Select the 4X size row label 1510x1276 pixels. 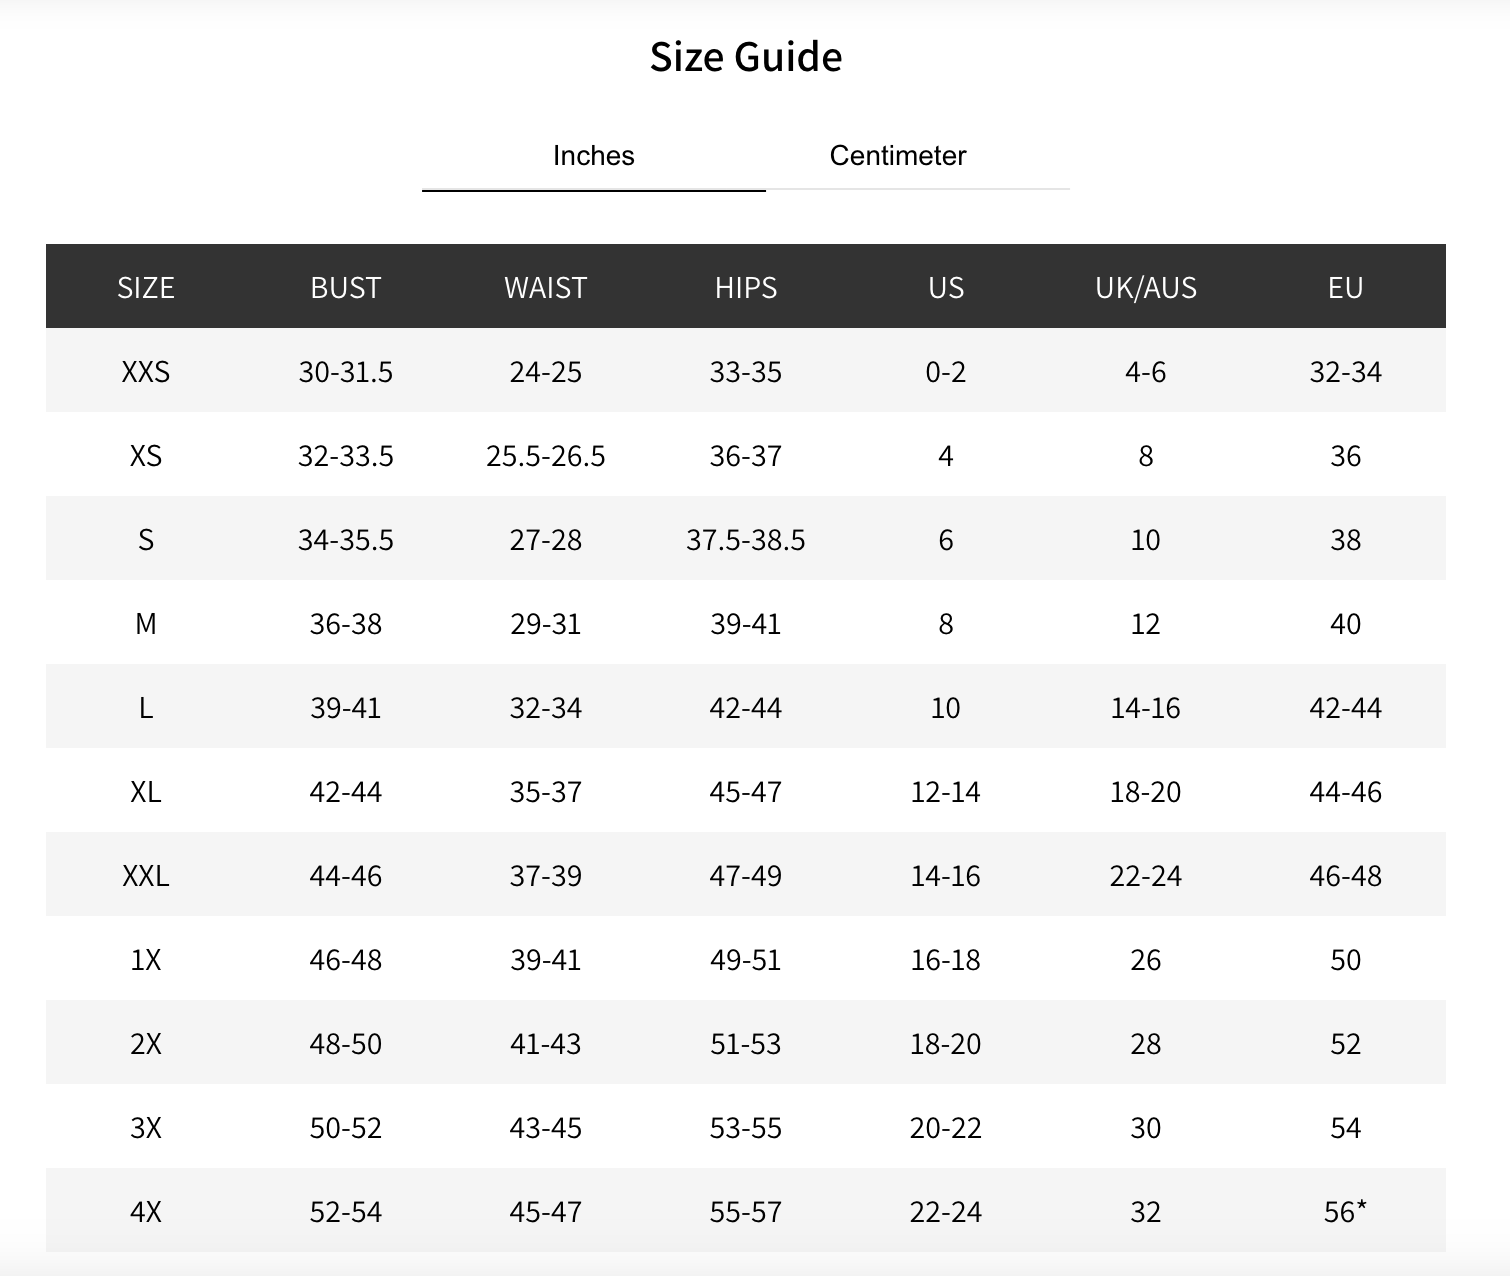146,1212
